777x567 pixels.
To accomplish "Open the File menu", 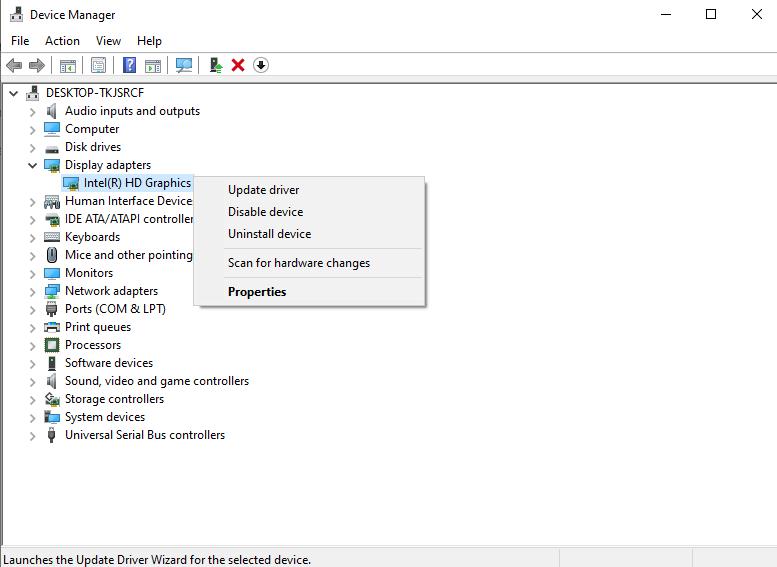I will tap(20, 41).
